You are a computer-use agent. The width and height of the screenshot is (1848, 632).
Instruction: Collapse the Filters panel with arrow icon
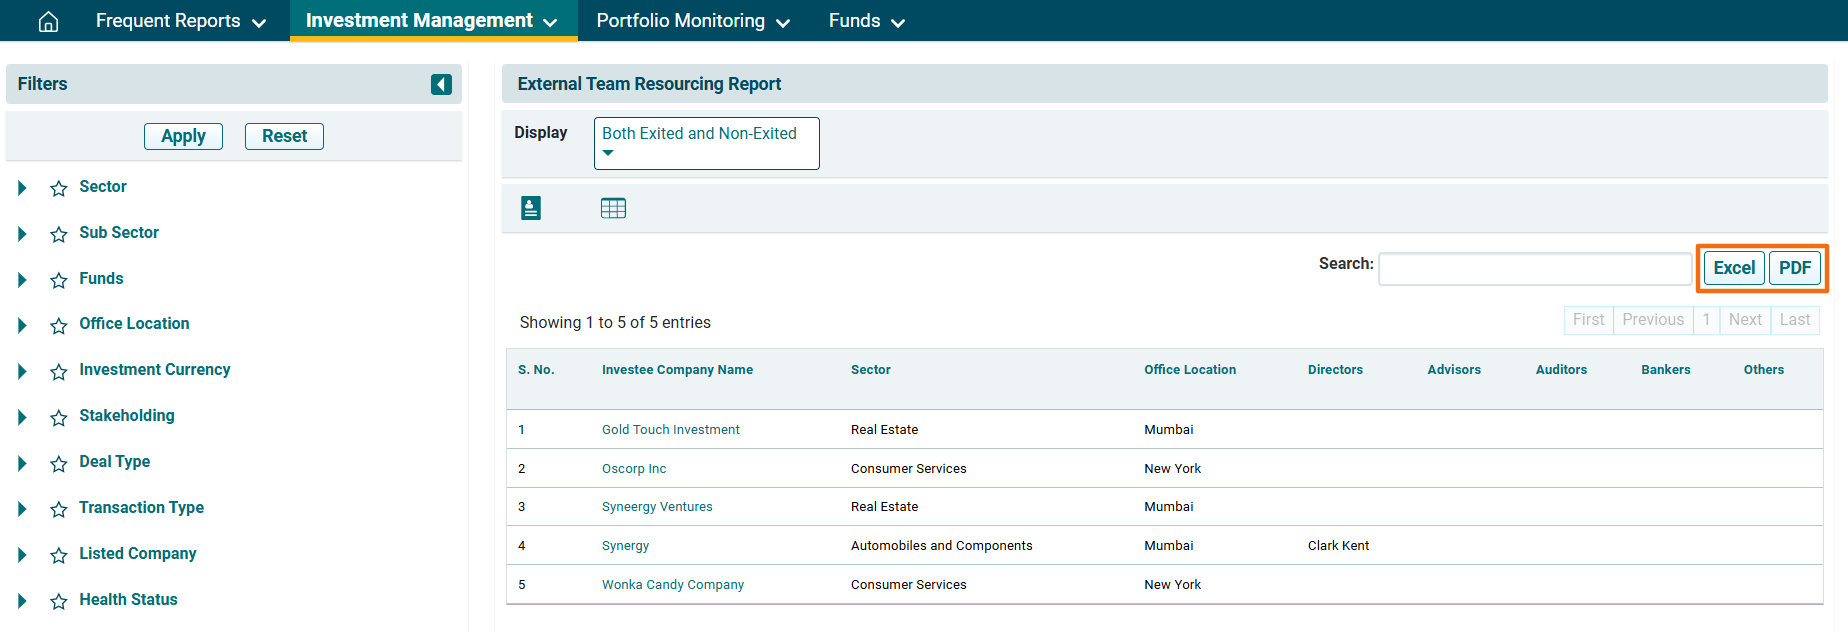tap(441, 84)
